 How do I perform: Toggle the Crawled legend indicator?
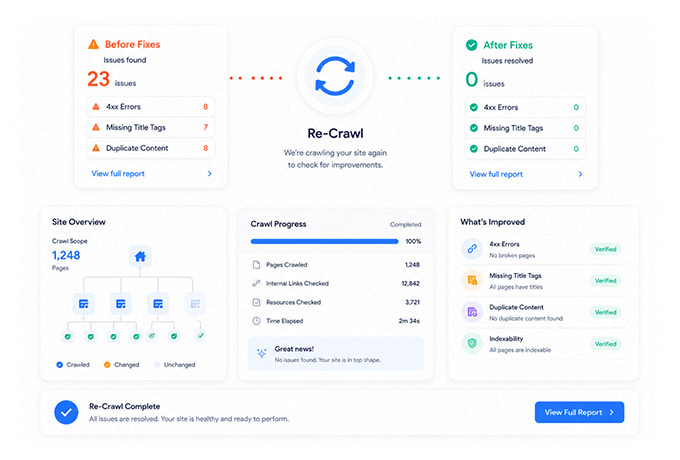coord(59,365)
